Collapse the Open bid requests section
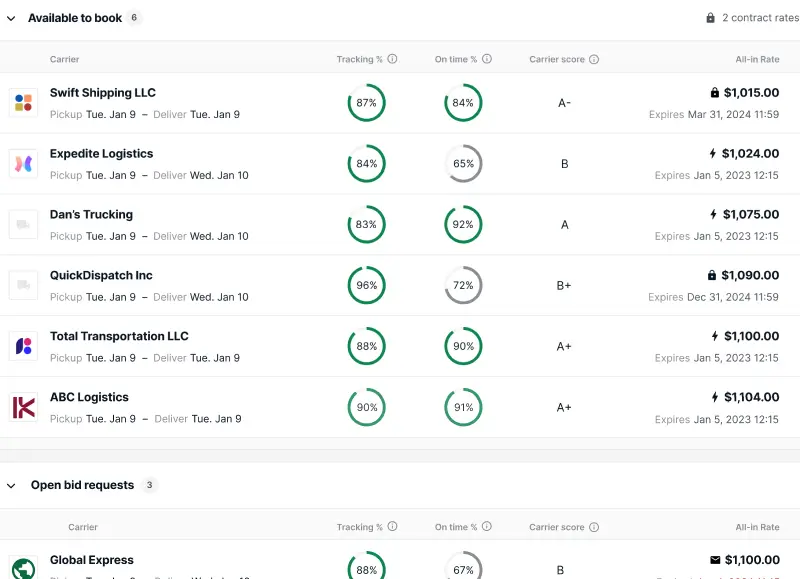 point(11,486)
